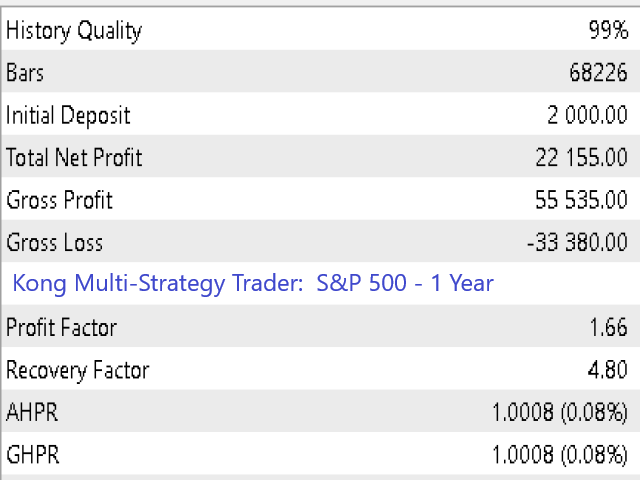
Task: Click the 4.80 recovery factor value
Action: pos(608,370)
